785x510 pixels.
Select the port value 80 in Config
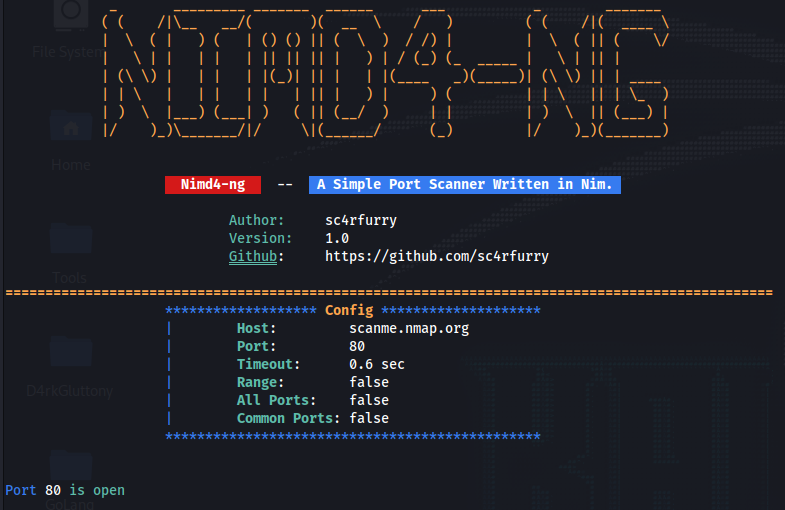click(357, 346)
